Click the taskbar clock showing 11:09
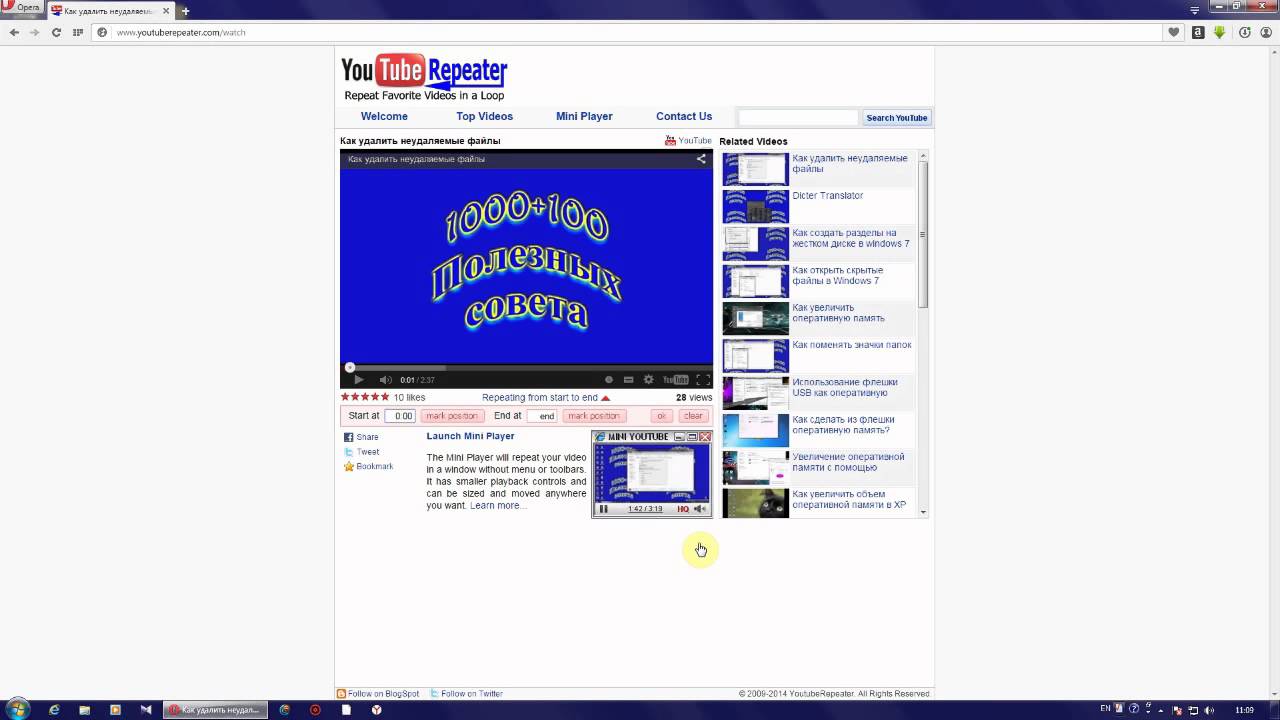The image size is (1280, 720). [1244, 710]
